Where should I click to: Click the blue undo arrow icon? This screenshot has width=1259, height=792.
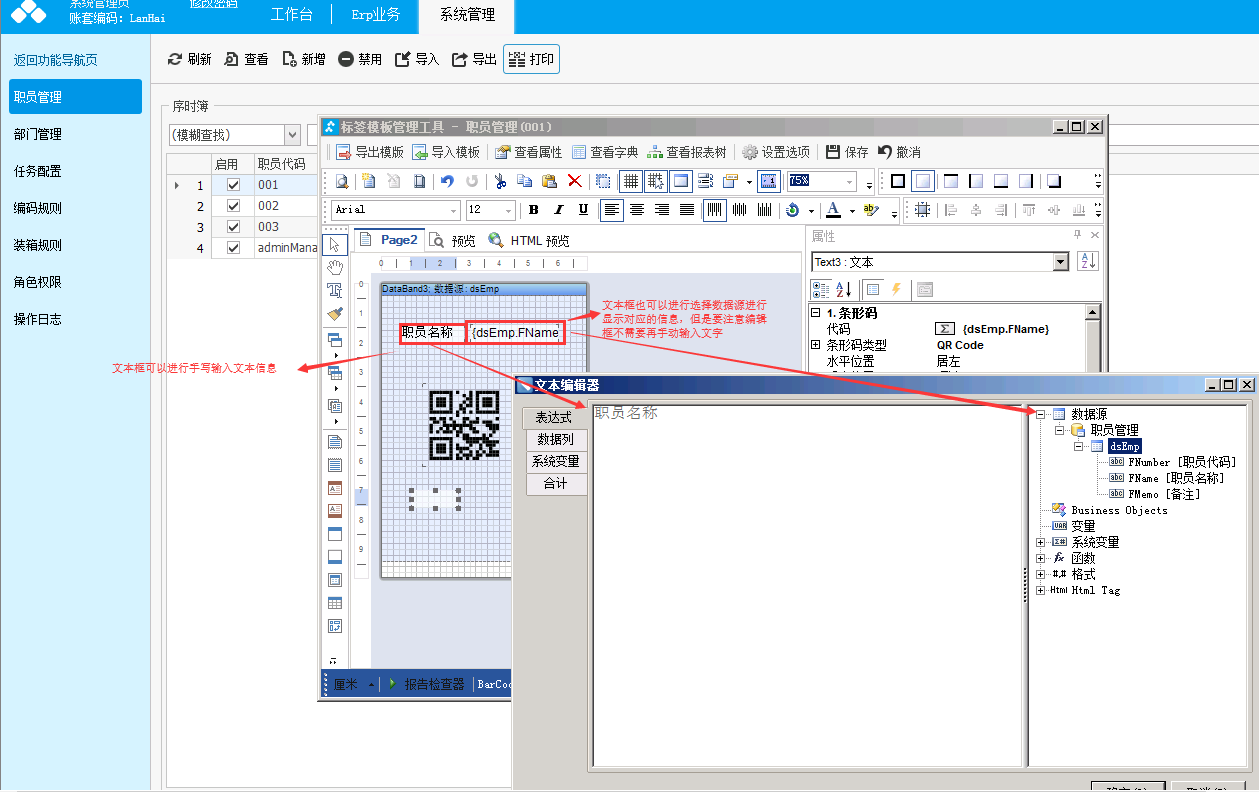click(x=447, y=181)
